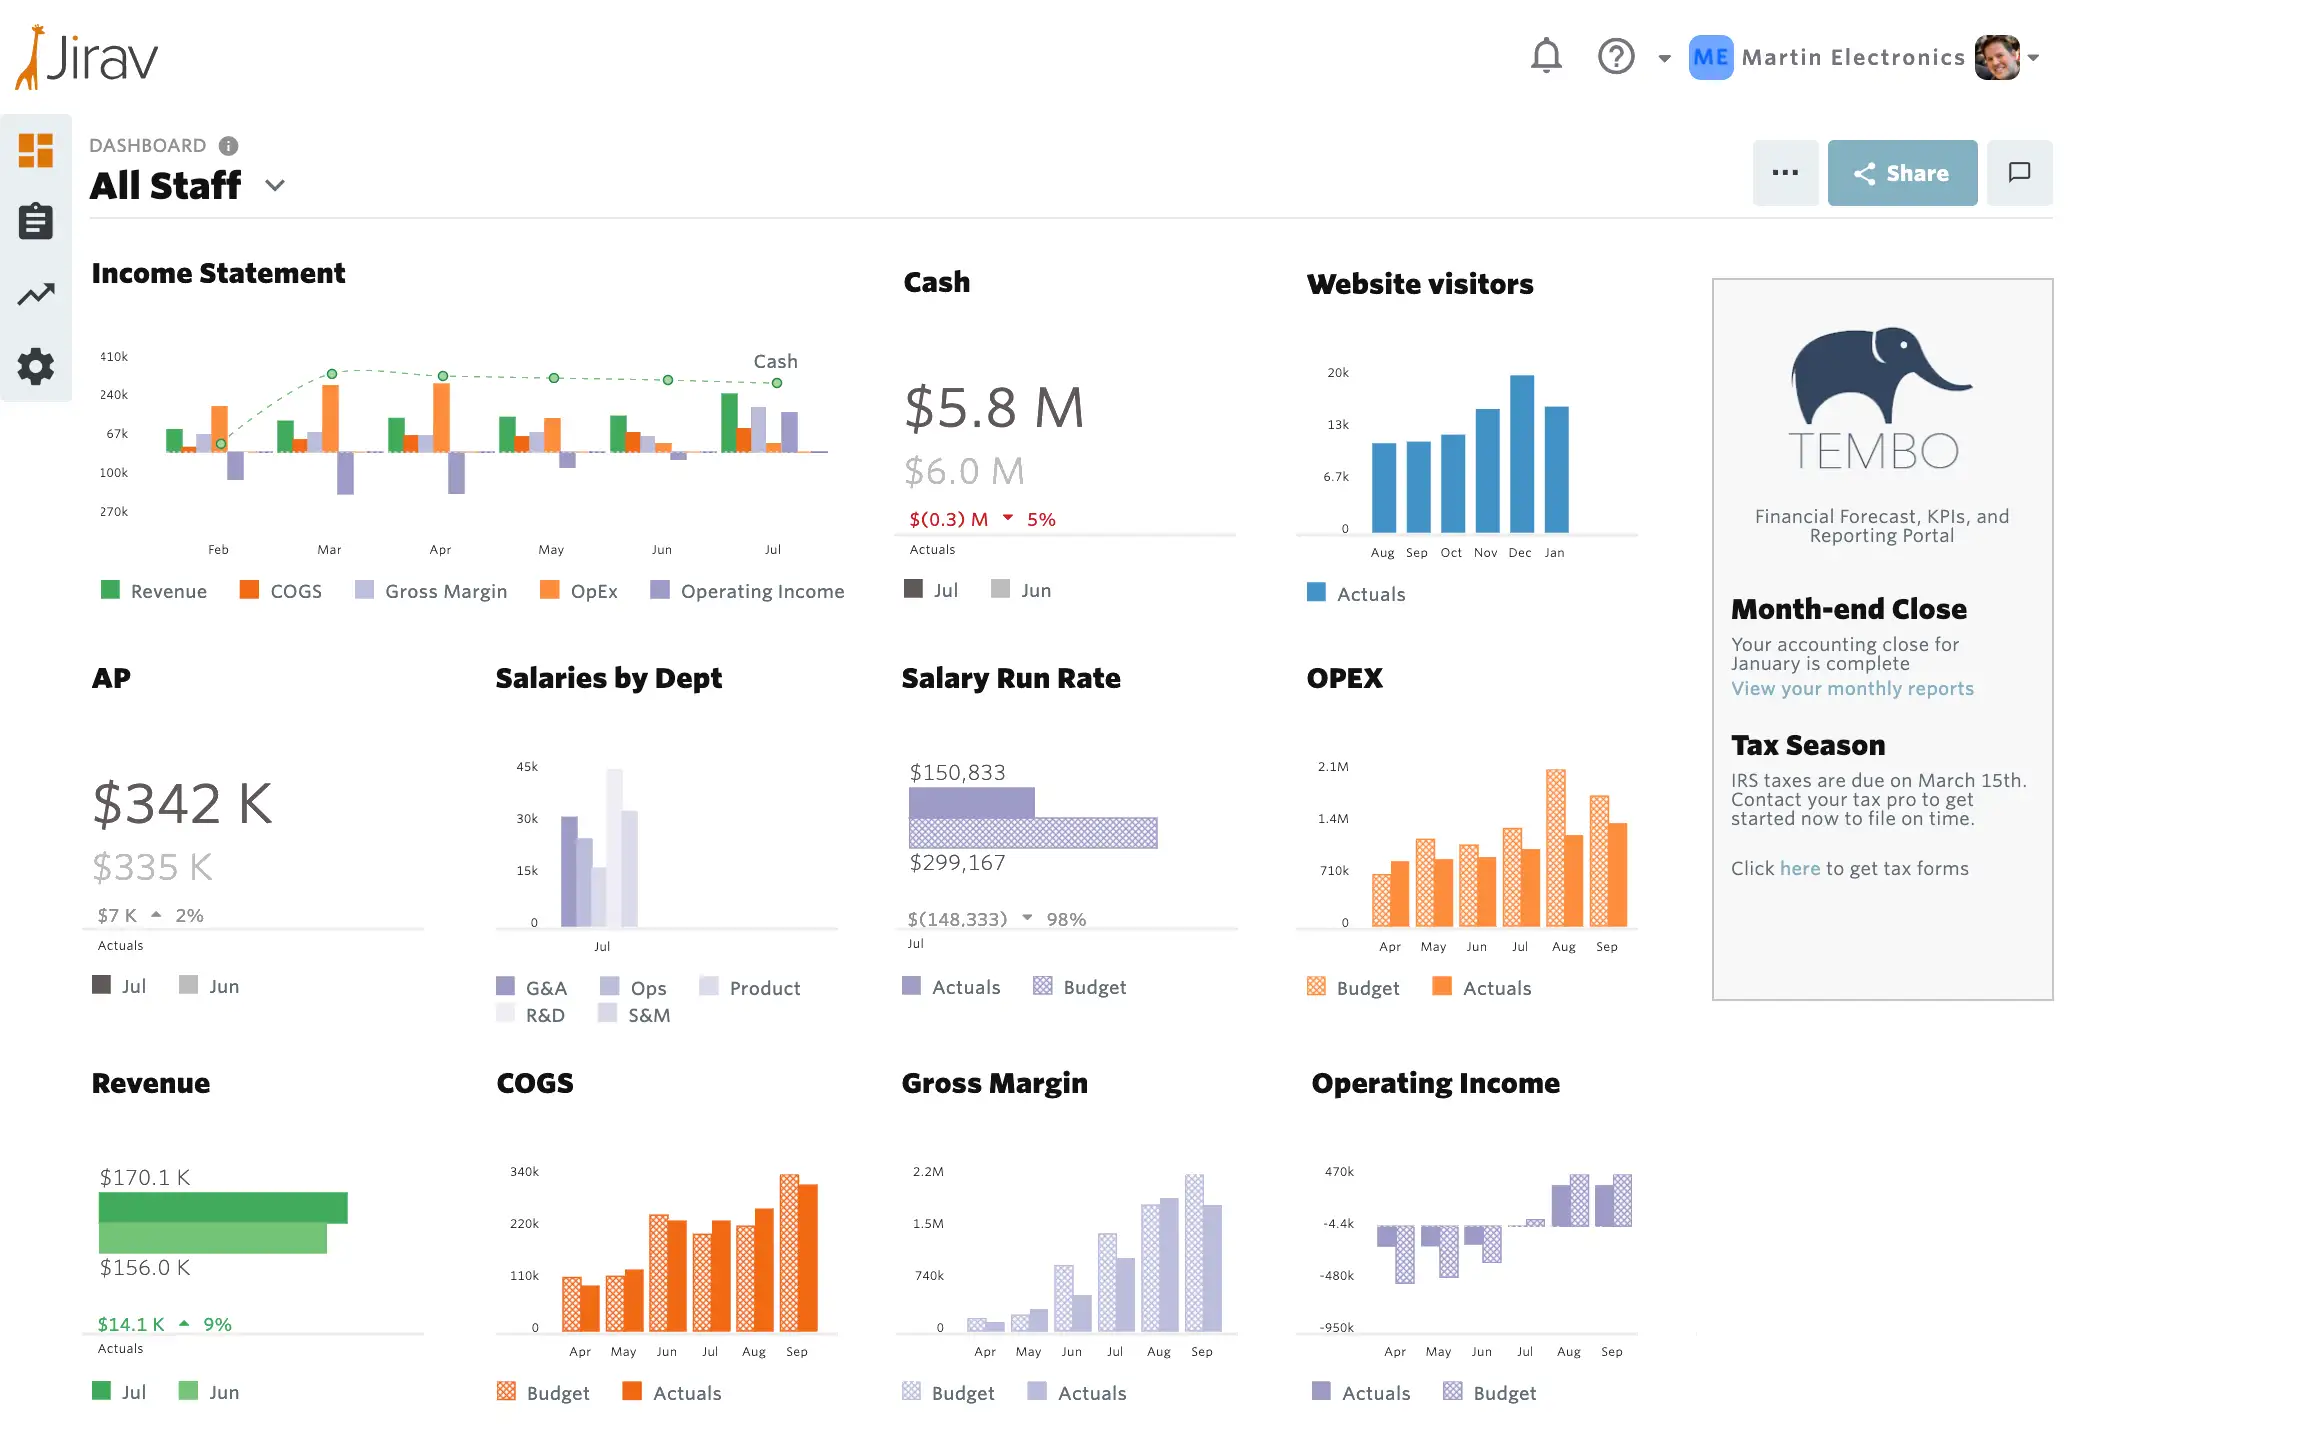Click the notification bell icon
Screen dimensions: 2304x1440
pos(1546,57)
